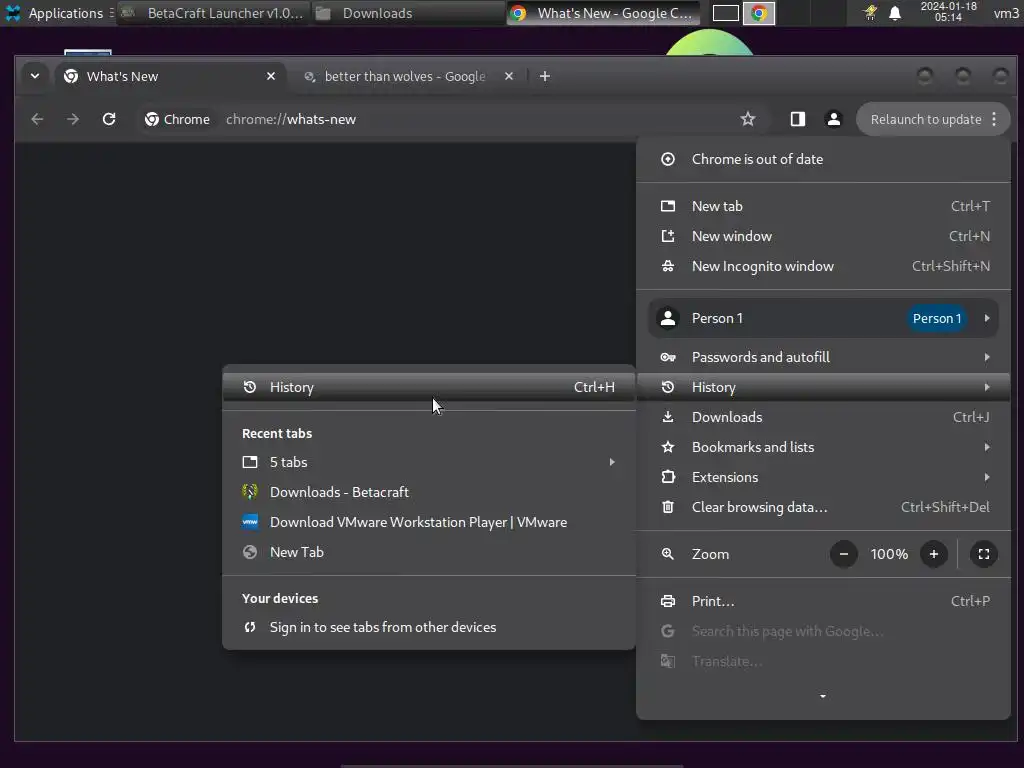Click the trash icon for Clear browsing data
This screenshot has width=1024, height=768.
pos(667,507)
